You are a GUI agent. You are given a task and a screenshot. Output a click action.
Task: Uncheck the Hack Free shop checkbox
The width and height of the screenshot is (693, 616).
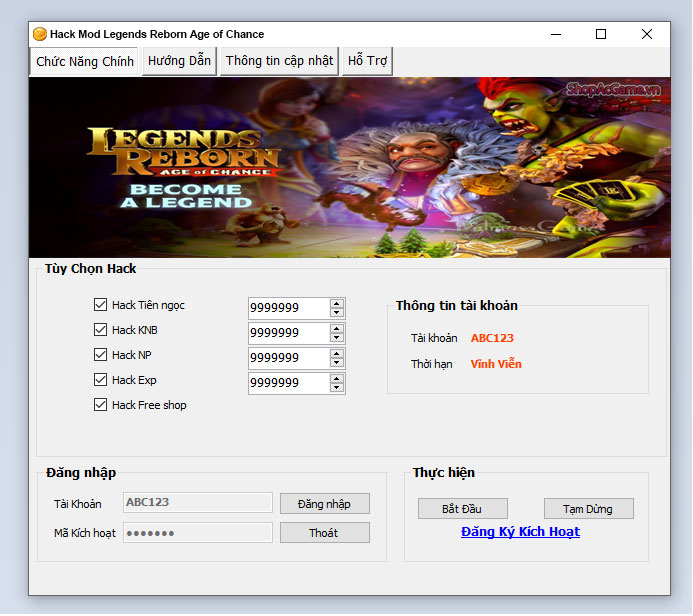tap(100, 405)
